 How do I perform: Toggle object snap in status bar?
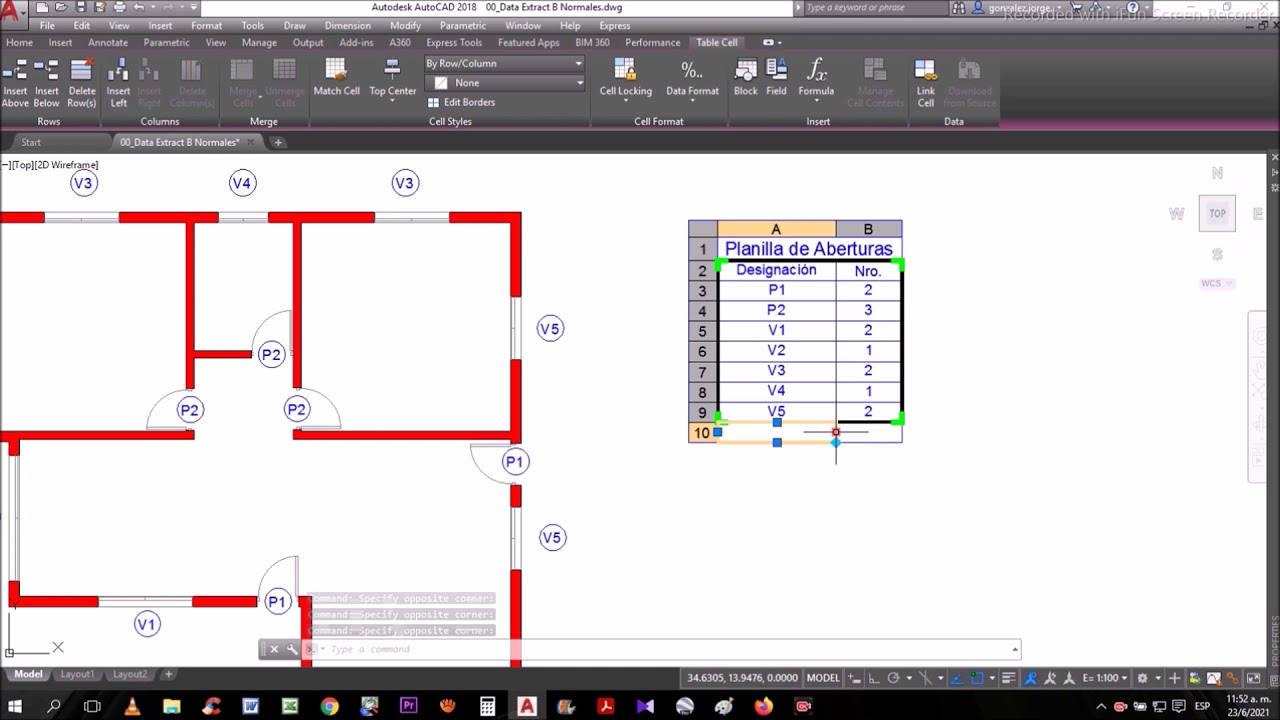pos(976,678)
